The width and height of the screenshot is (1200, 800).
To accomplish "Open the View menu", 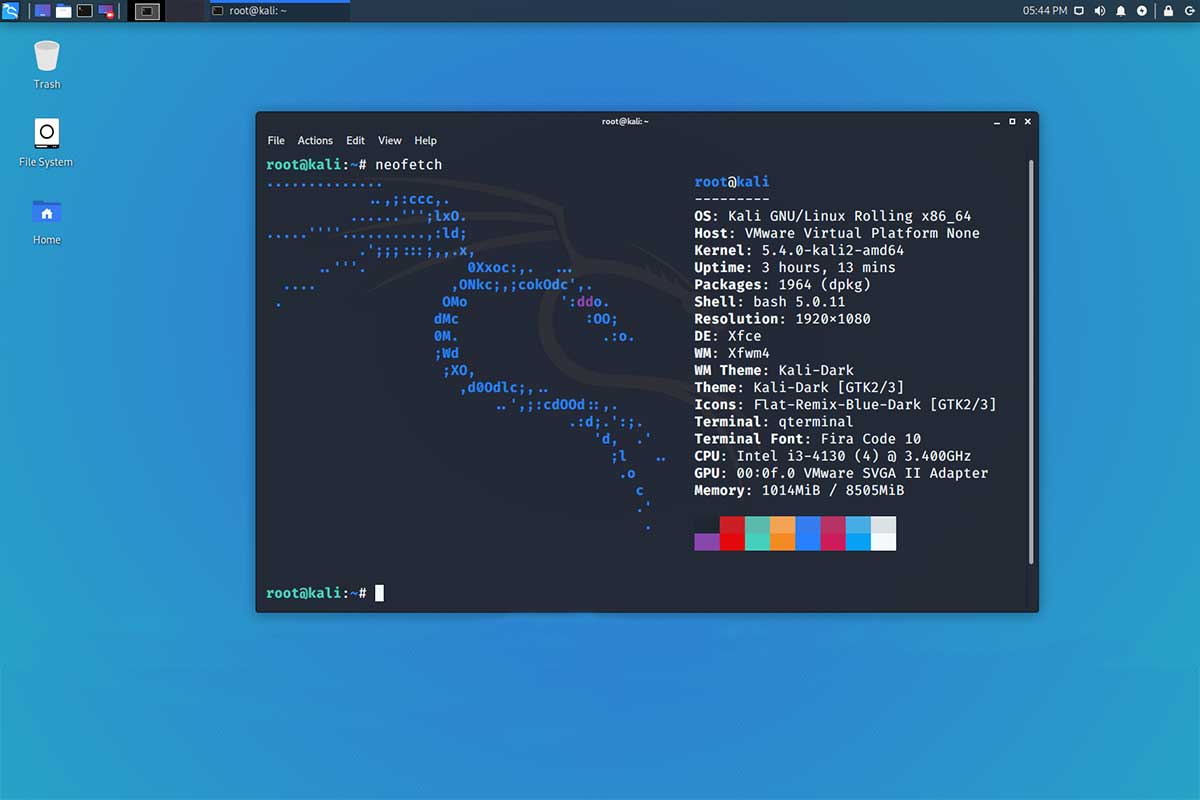I will click(x=390, y=140).
